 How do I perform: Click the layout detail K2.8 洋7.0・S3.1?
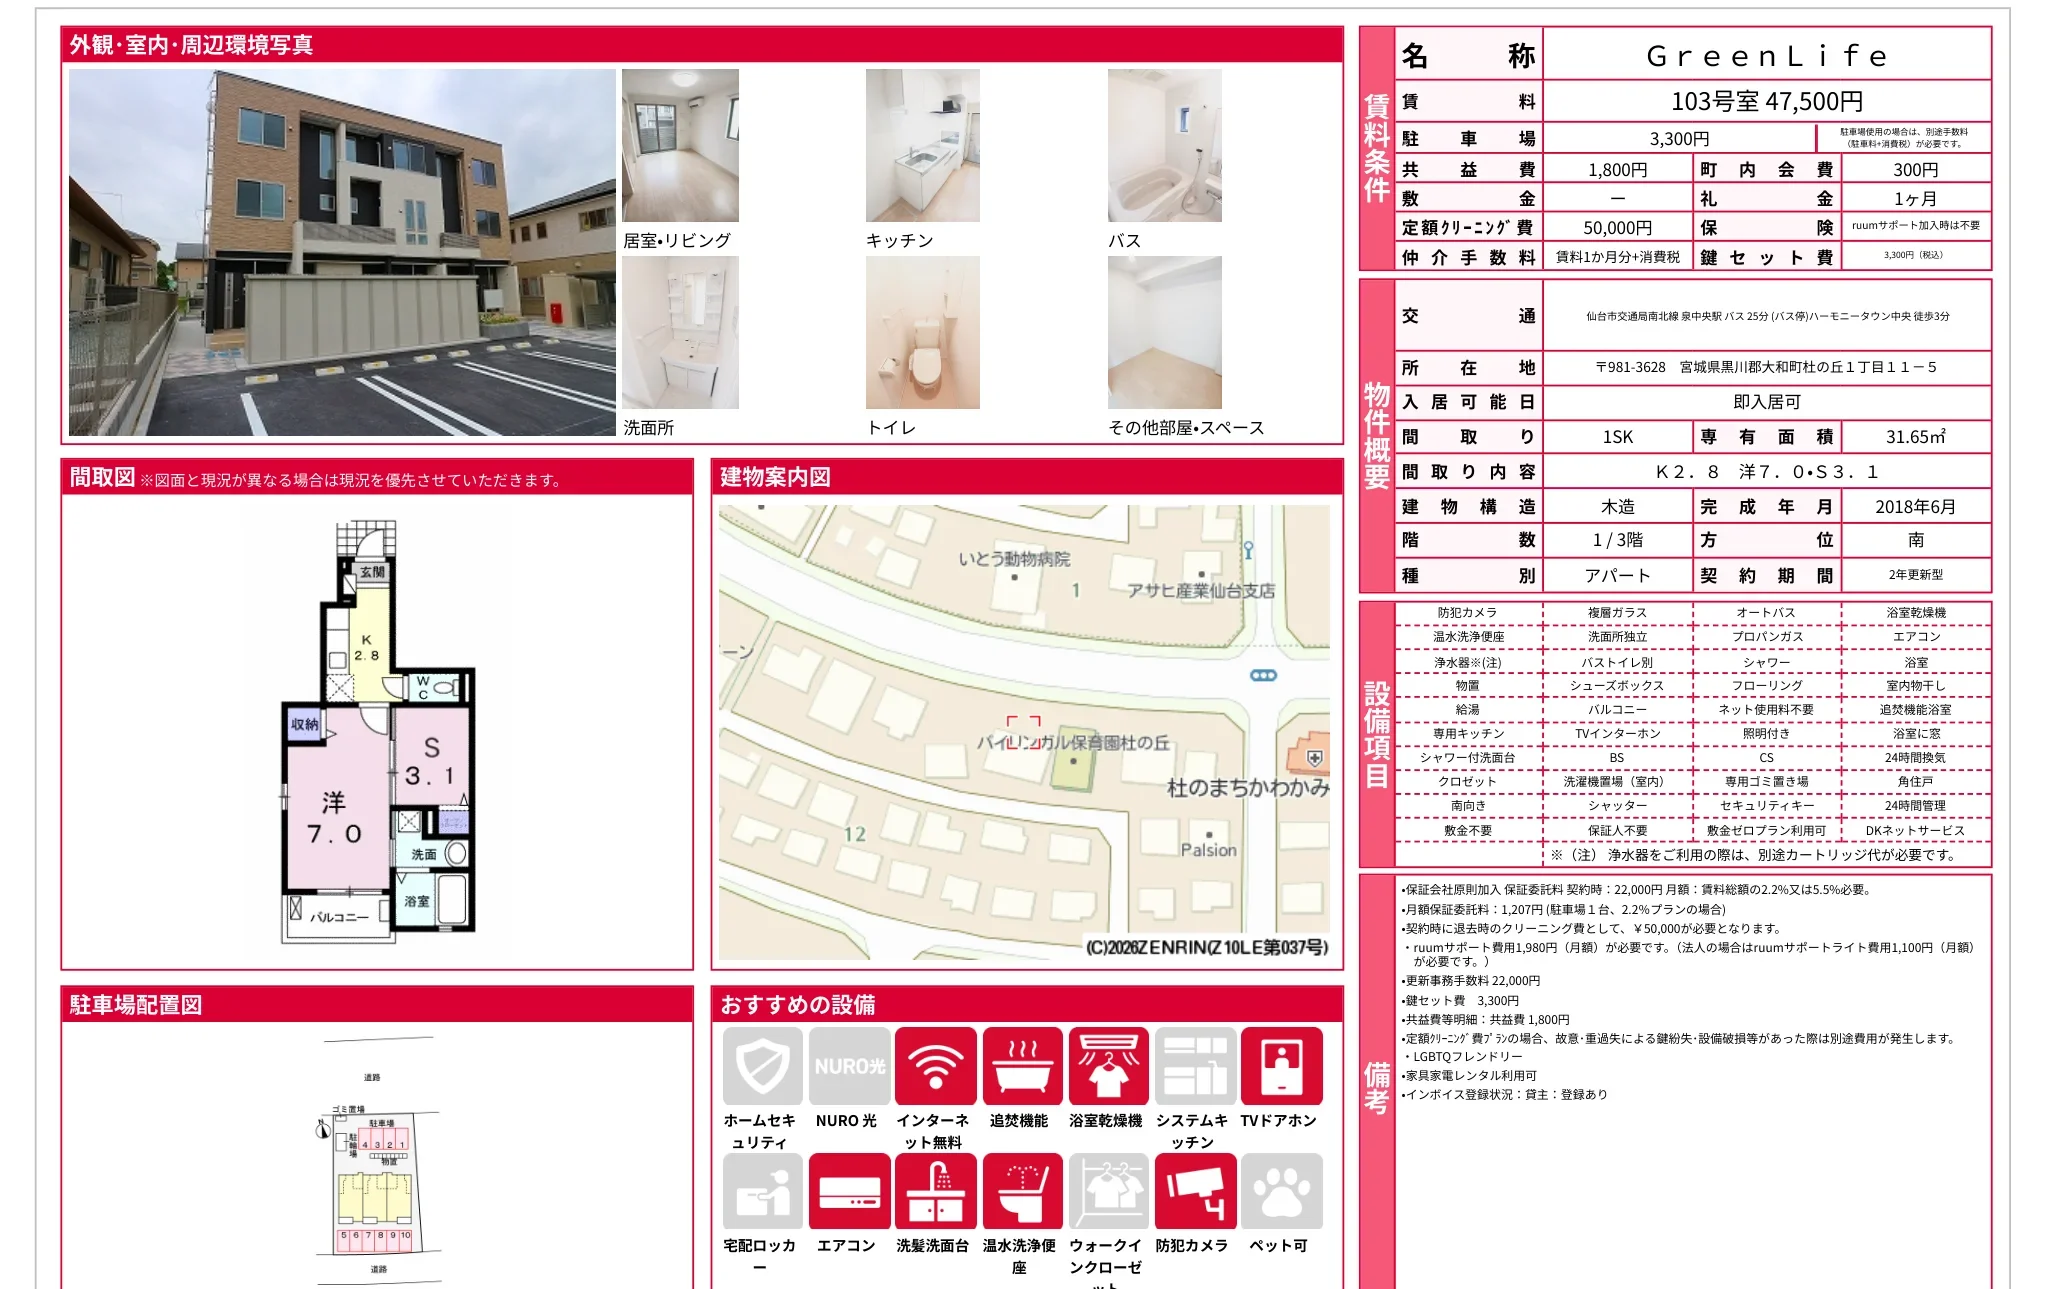pos(1767,472)
